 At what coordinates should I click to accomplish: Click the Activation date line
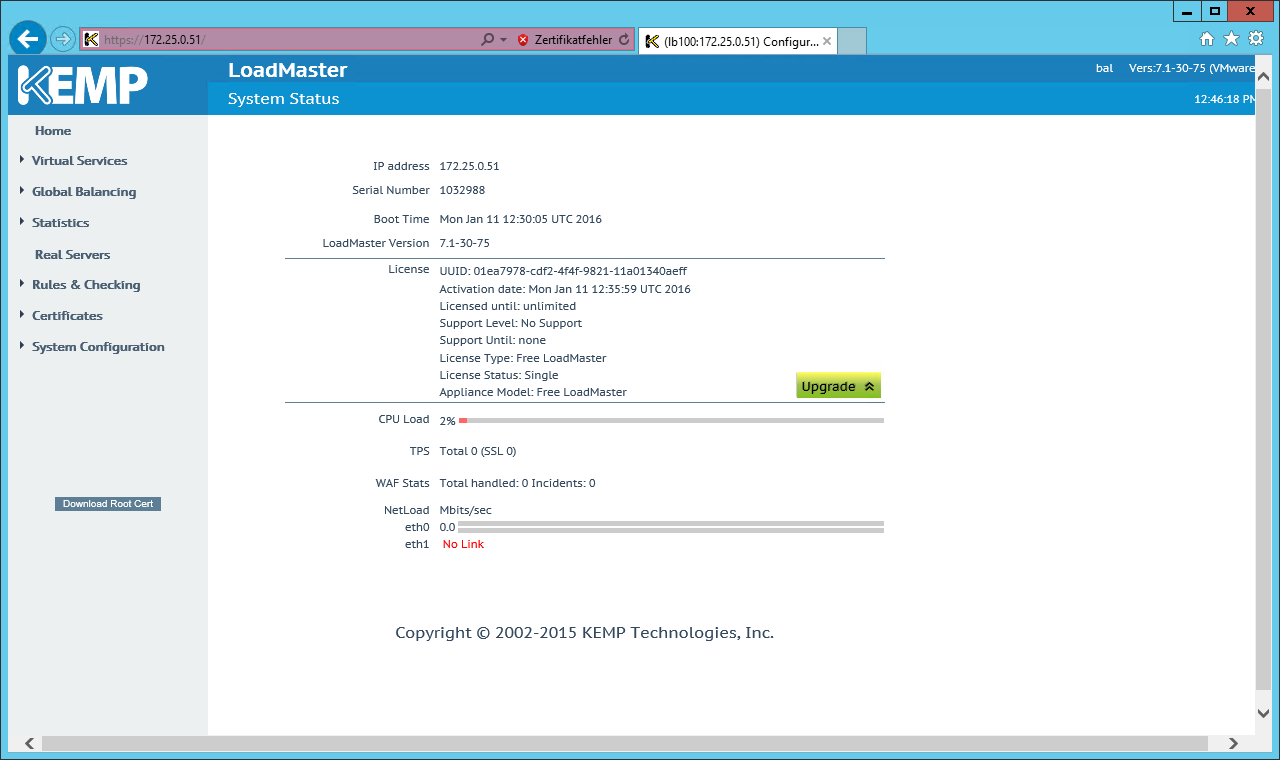[x=565, y=289]
